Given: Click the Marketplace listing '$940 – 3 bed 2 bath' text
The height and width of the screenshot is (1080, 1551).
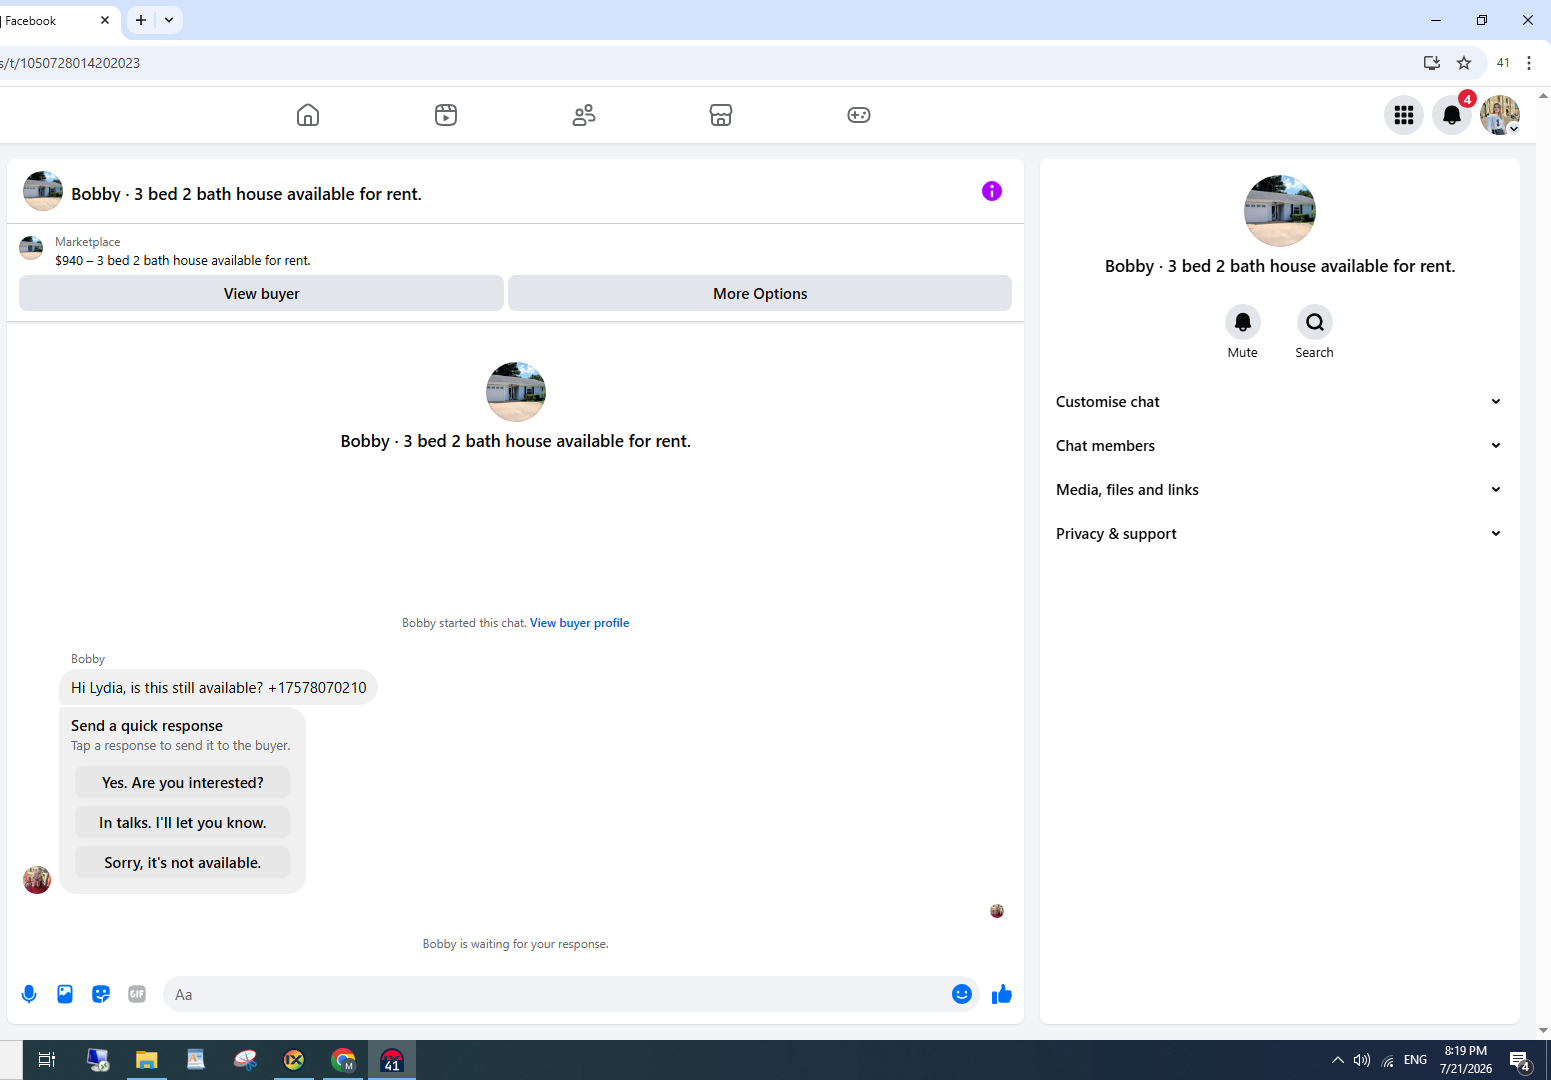Looking at the screenshot, I should click(183, 261).
